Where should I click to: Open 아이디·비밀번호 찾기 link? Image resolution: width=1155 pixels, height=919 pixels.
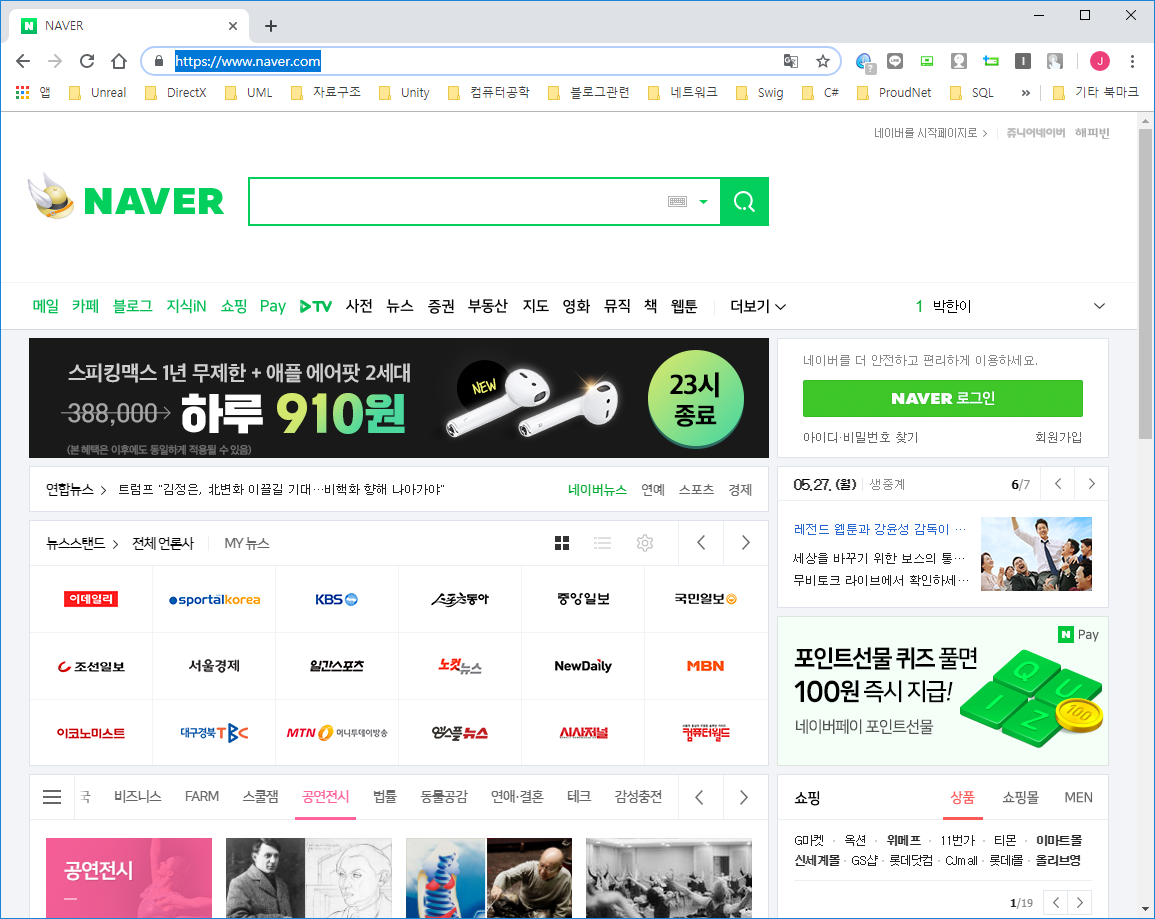860,437
